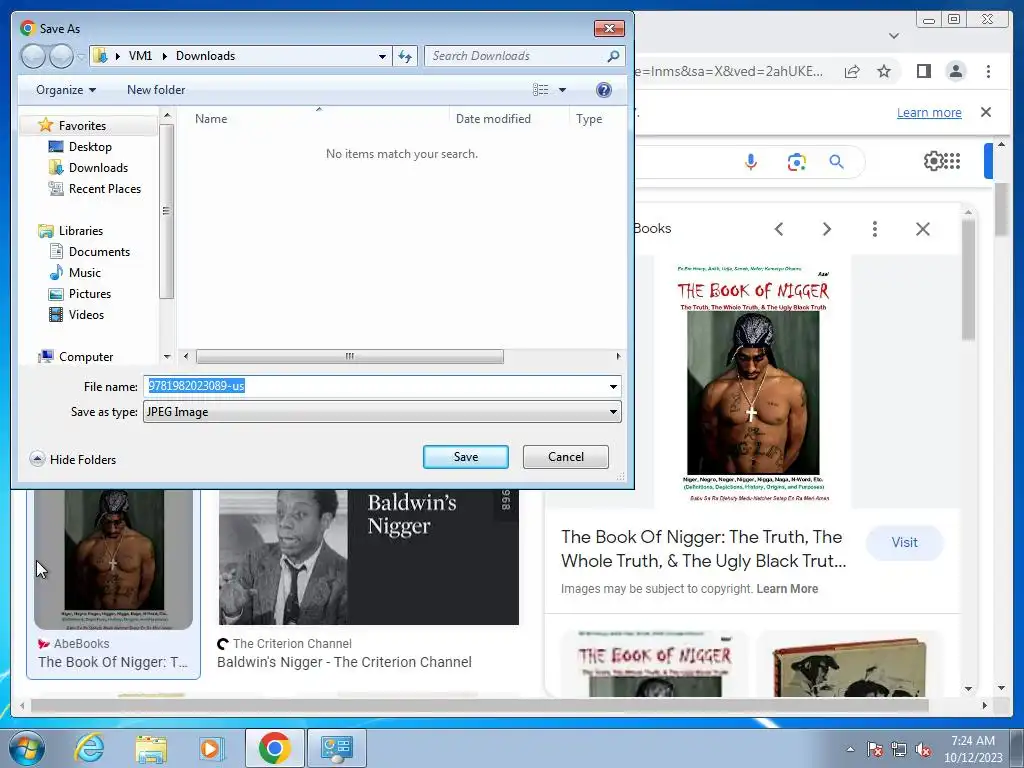Open Recent Places in navigation pane
Screen dimensions: 1024x768
point(104,189)
